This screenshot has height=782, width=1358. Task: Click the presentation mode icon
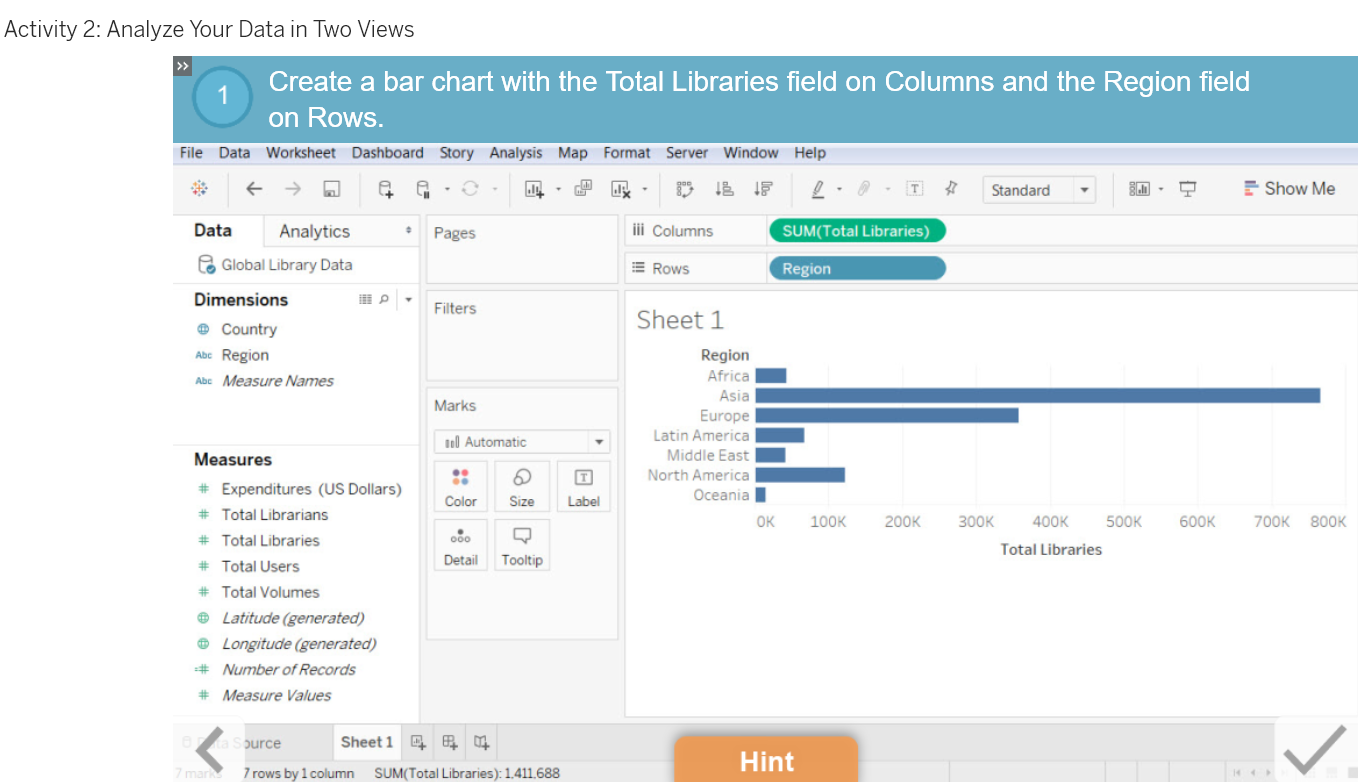(x=1188, y=189)
